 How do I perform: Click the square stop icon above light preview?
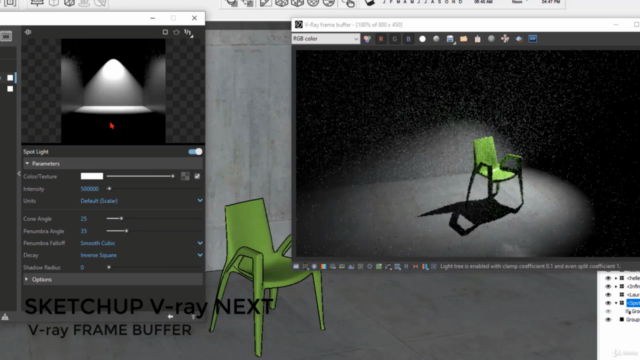pyautogui.click(x=165, y=32)
